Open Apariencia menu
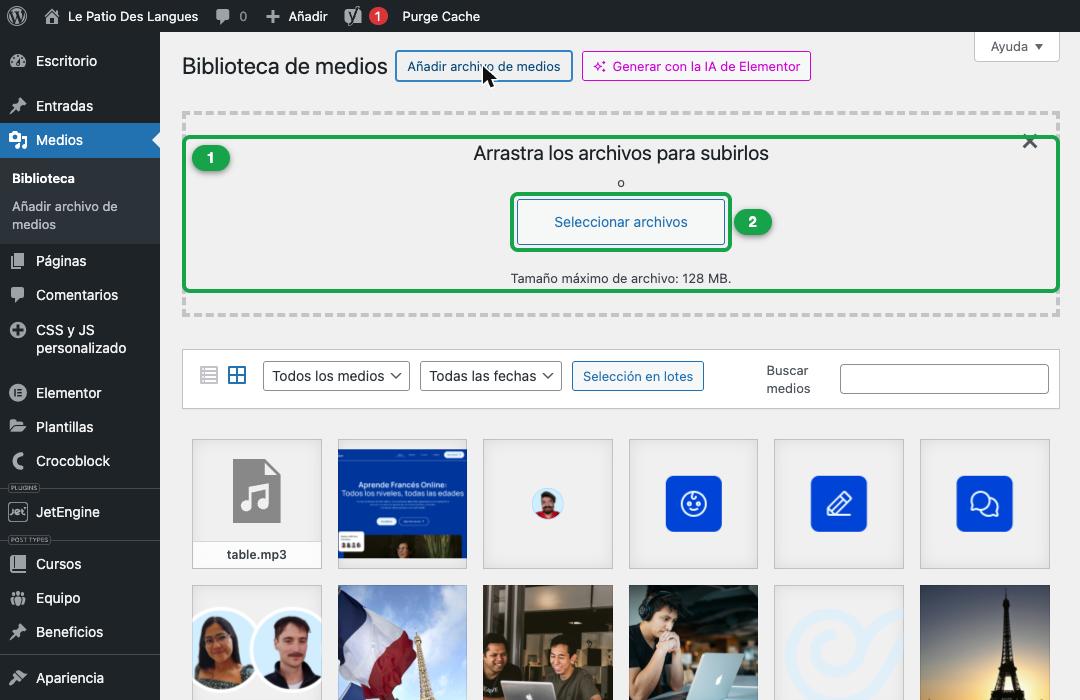Viewport: 1080px width, 700px height. point(80,677)
